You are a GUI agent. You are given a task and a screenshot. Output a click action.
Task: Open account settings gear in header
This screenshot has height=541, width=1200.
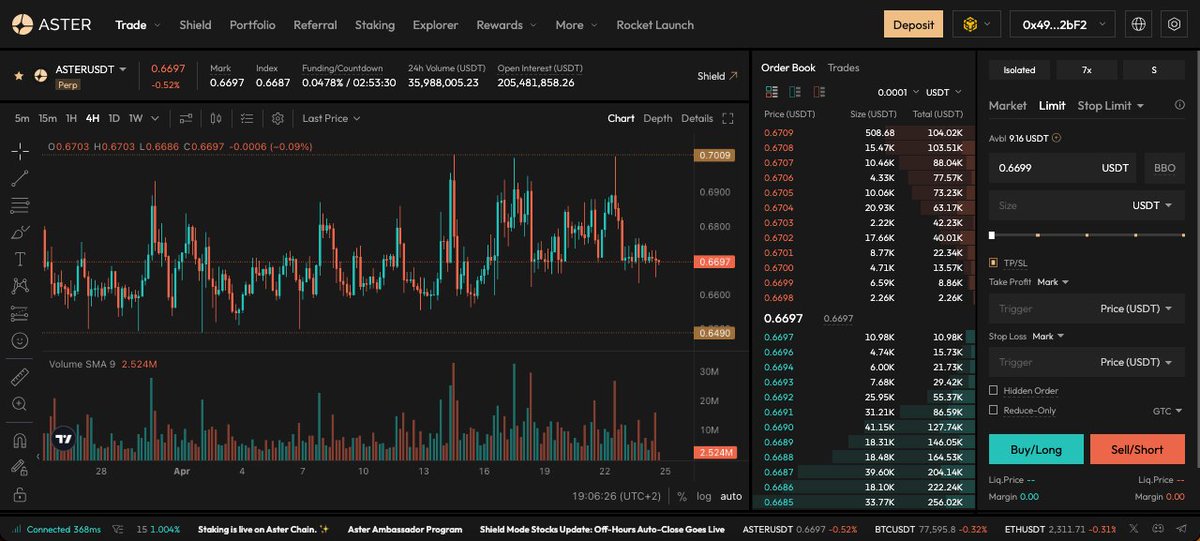tap(1174, 24)
